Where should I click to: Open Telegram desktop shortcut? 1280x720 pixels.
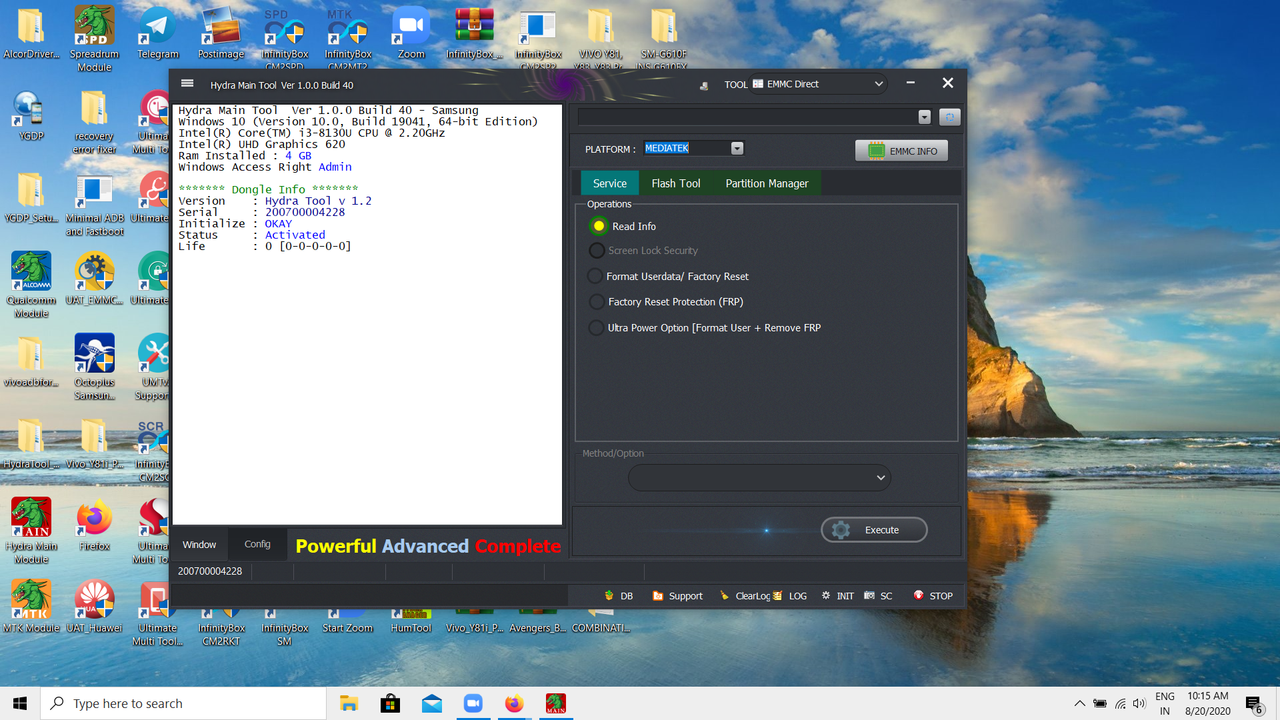[158, 33]
